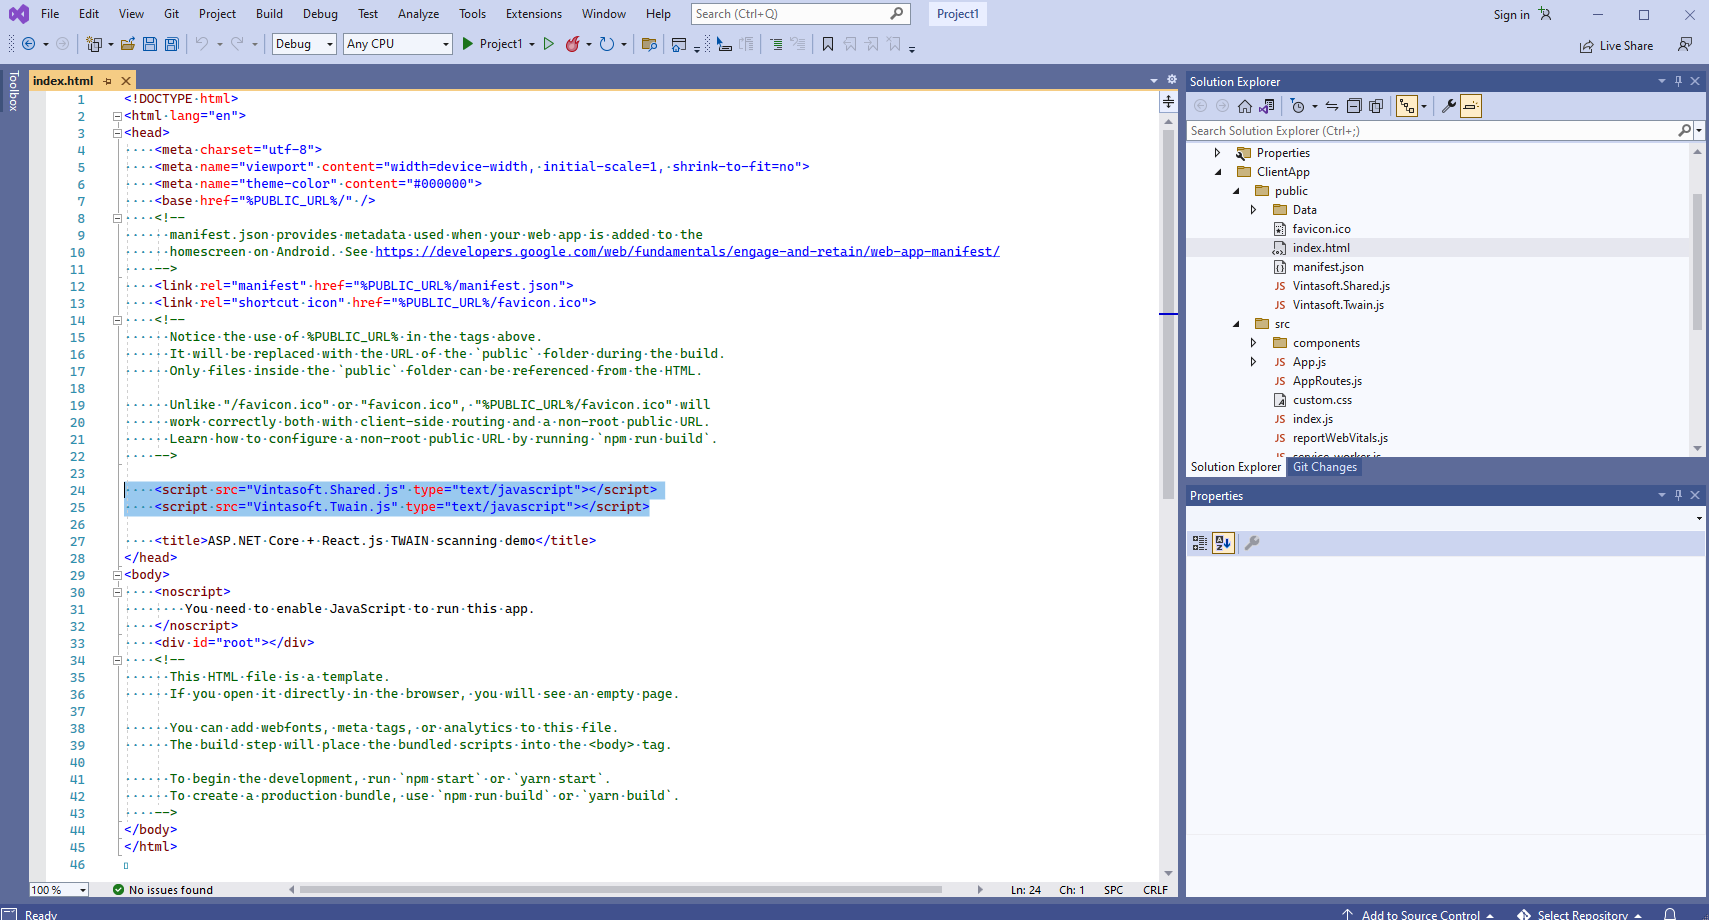Viewport: 1709px width, 920px height.
Task: Expand the components folder node
Action: coord(1253,343)
